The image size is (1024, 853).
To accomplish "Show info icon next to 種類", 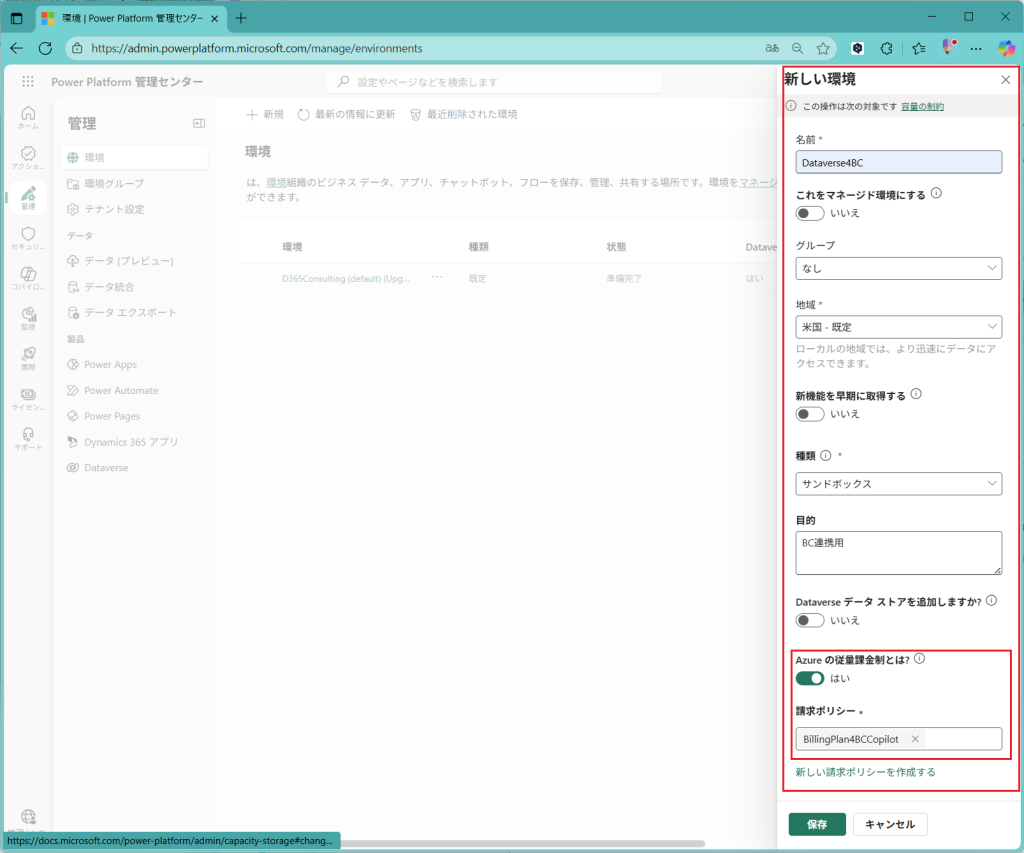I will click(x=825, y=455).
